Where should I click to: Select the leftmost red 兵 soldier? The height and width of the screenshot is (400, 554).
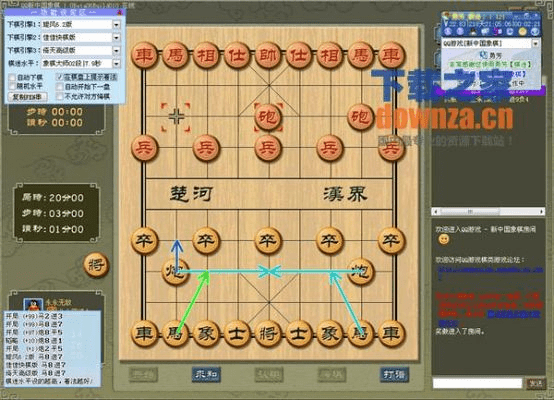coord(145,148)
